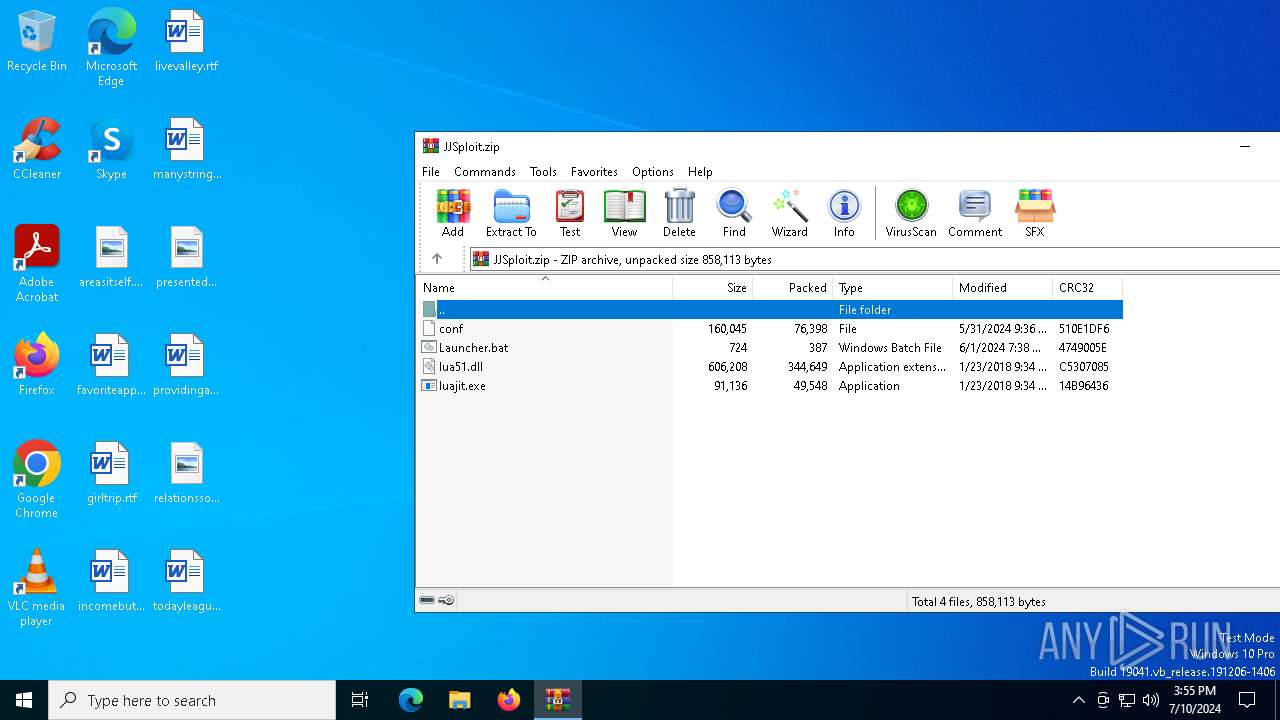Open the Commands menu
1280x720 pixels.
tap(485, 172)
